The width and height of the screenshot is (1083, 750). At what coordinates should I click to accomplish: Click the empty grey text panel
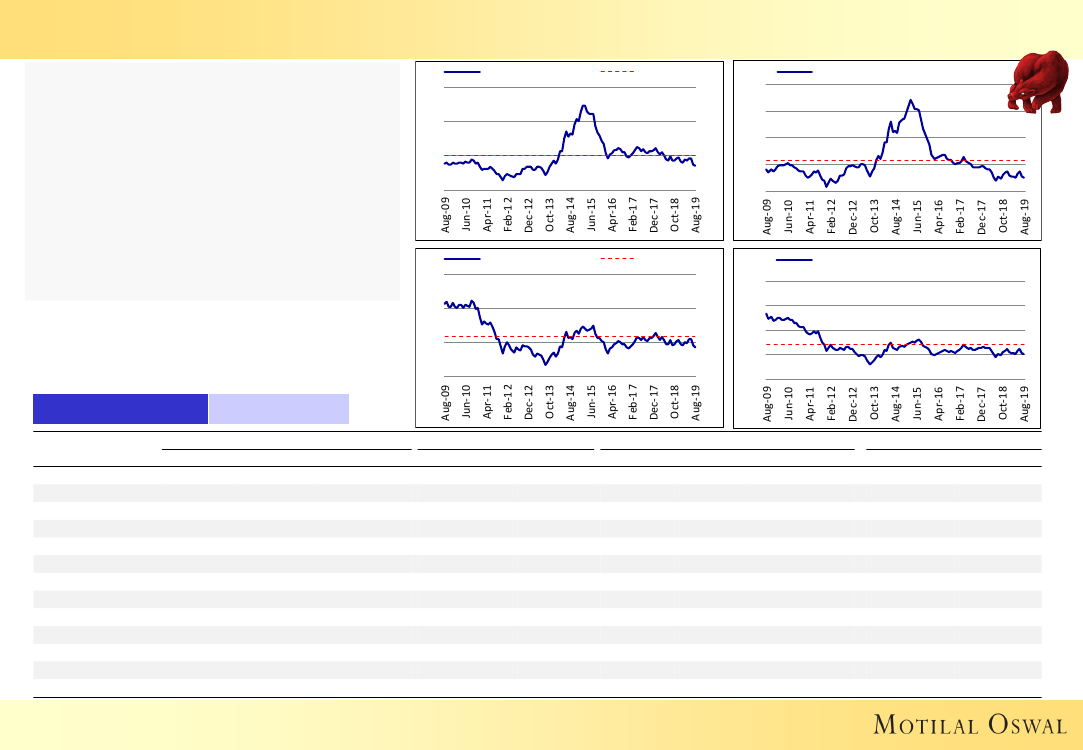(x=212, y=182)
